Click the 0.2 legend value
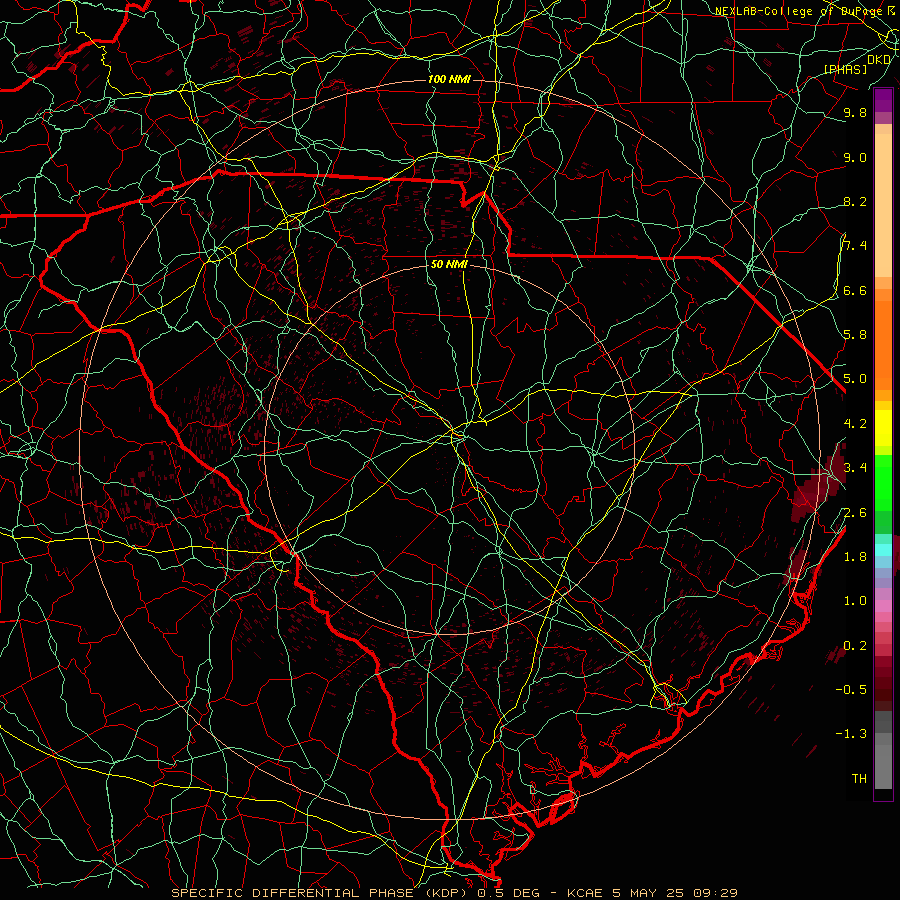The image size is (900, 900). pos(855,645)
